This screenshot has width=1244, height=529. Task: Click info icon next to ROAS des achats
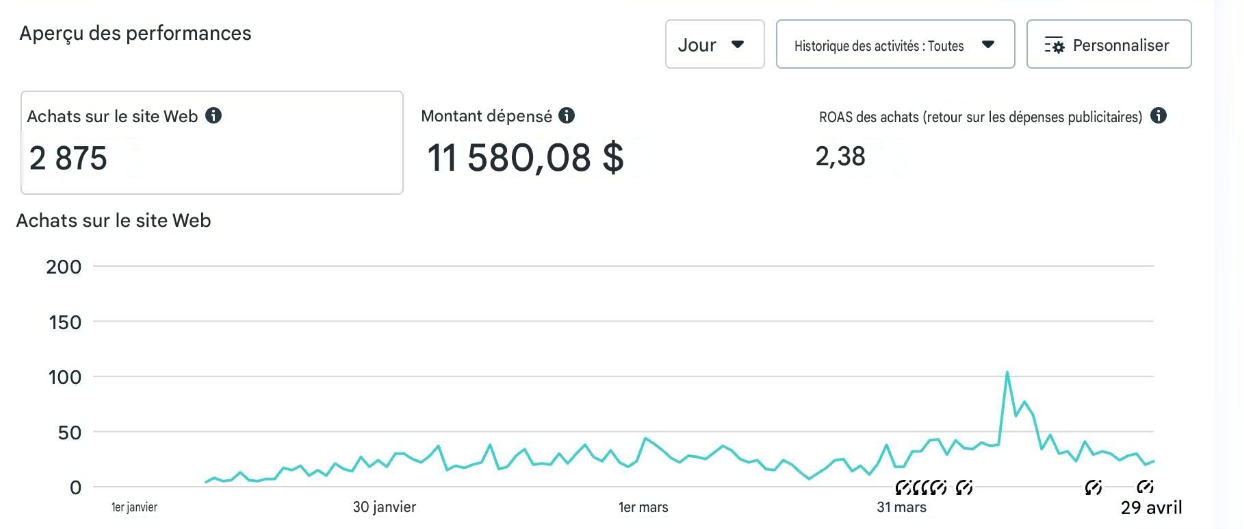point(1158,116)
